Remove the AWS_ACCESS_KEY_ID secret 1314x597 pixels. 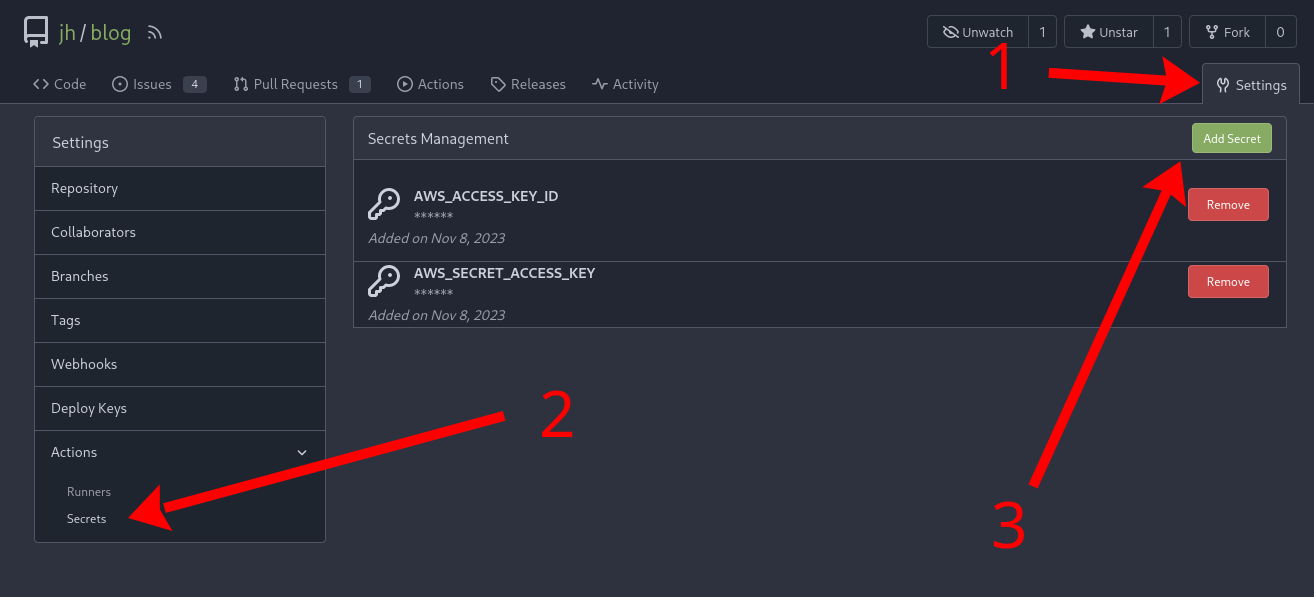1228,205
